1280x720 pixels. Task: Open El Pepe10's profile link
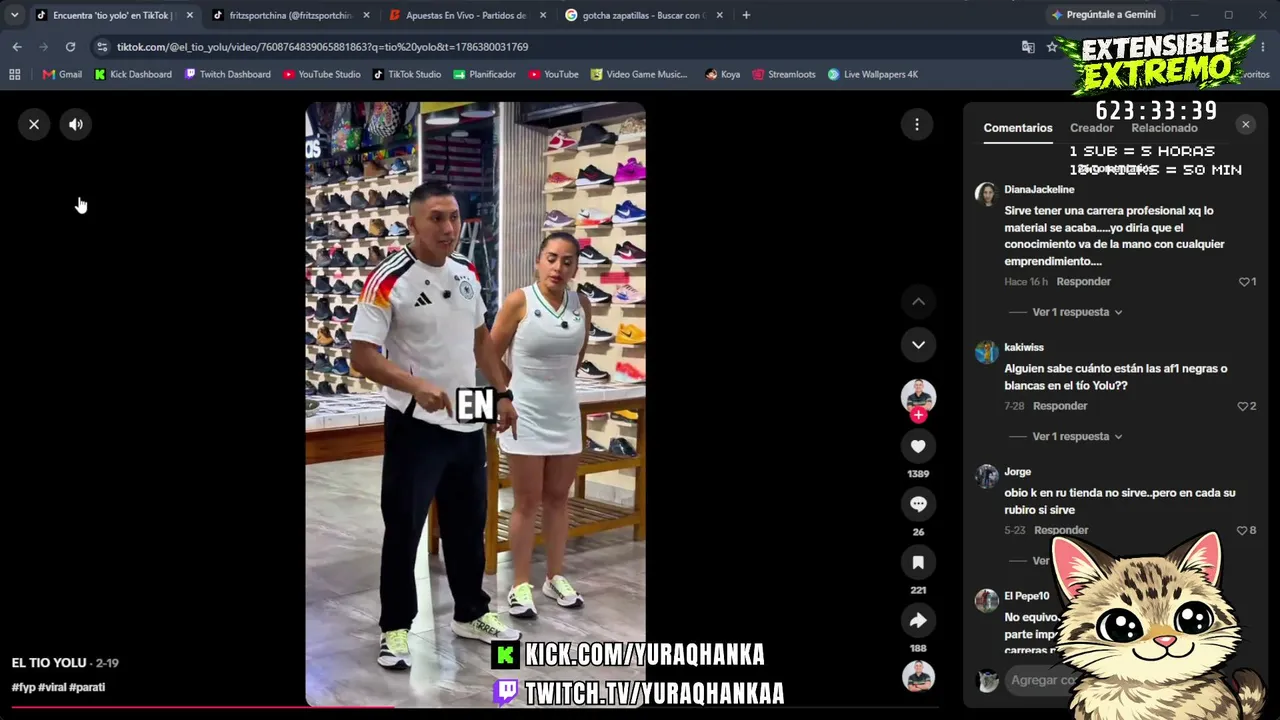tap(1027, 596)
